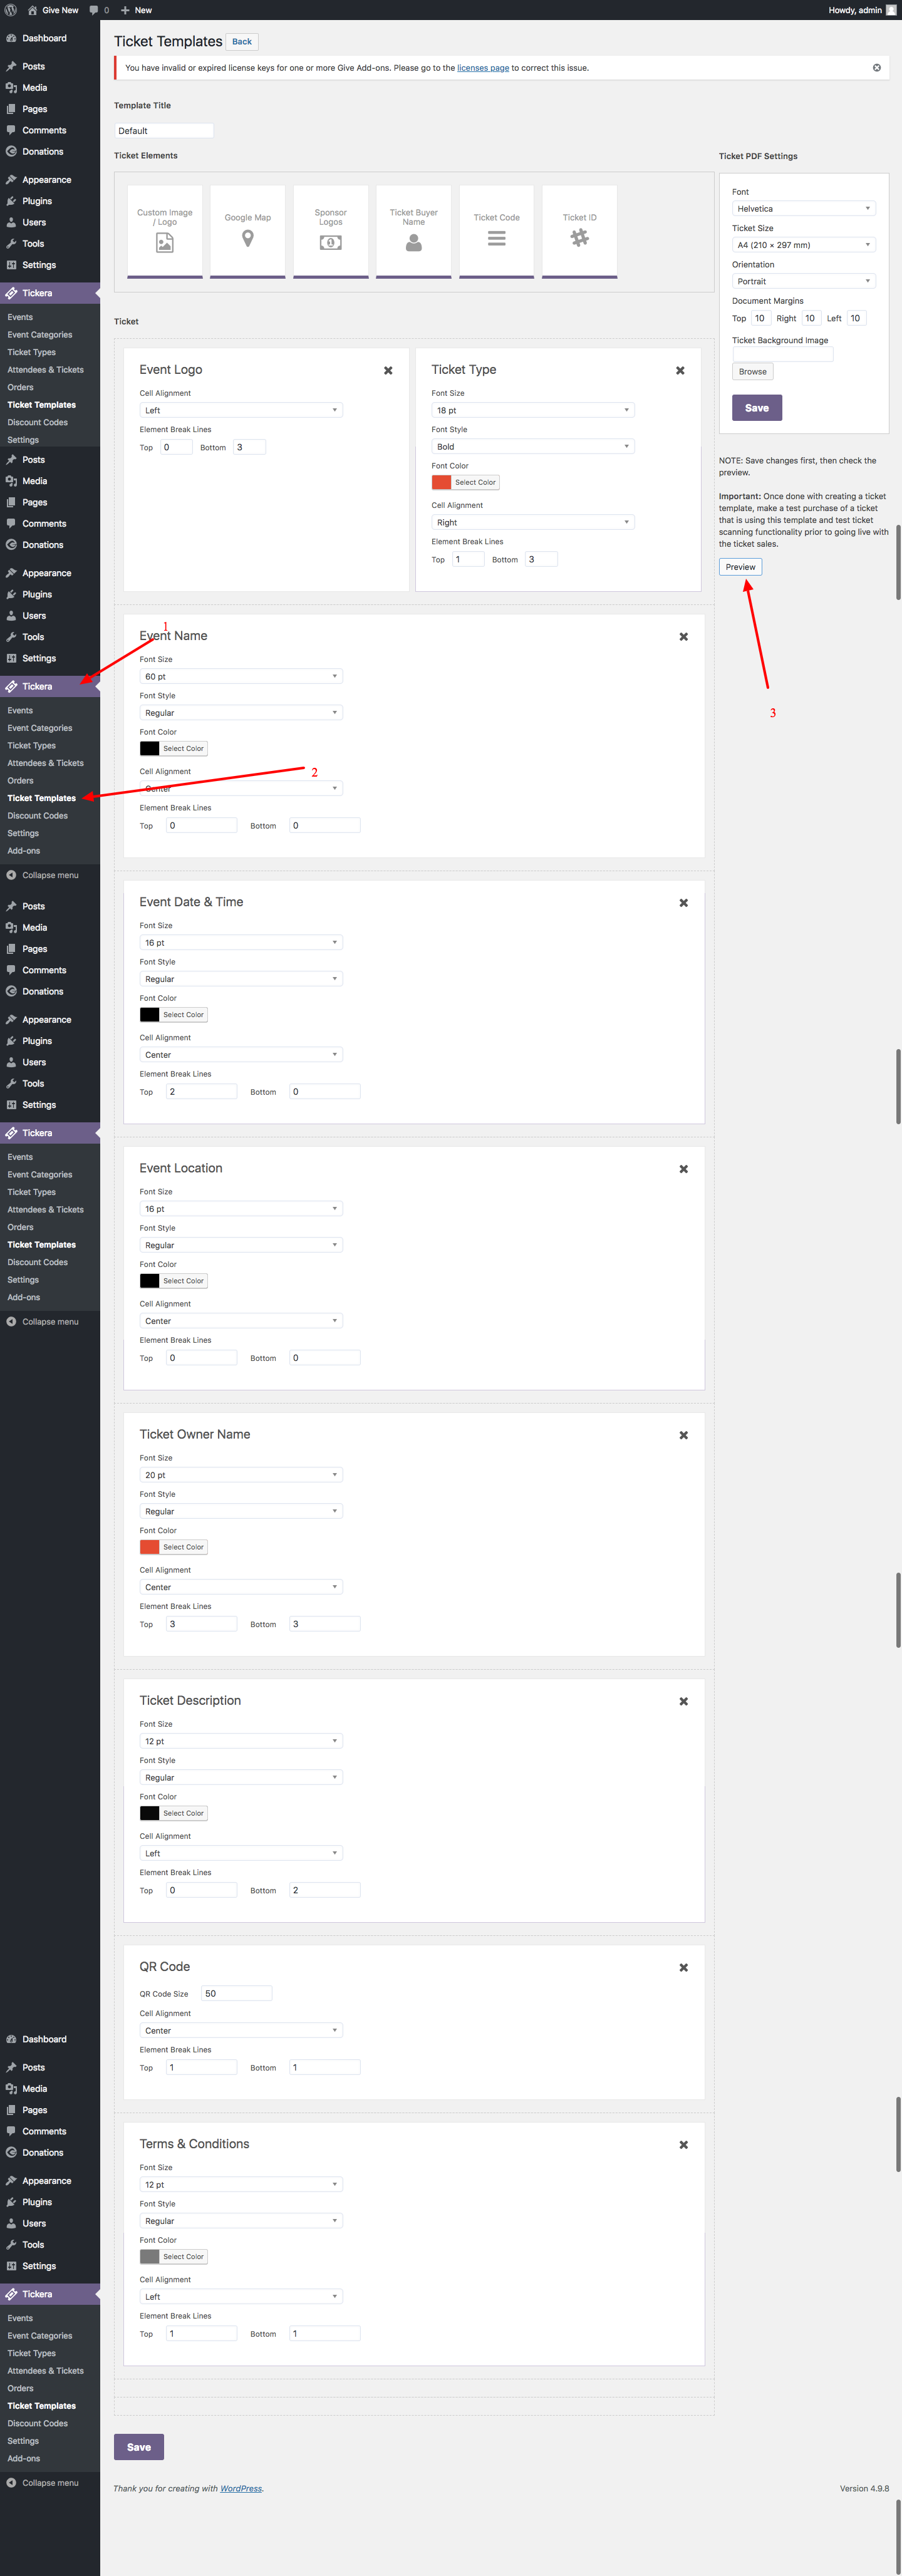This screenshot has width=902, height=2576.
Task: Remove the Terms & Conditions element box
Action: click(x=684, y=2144)
